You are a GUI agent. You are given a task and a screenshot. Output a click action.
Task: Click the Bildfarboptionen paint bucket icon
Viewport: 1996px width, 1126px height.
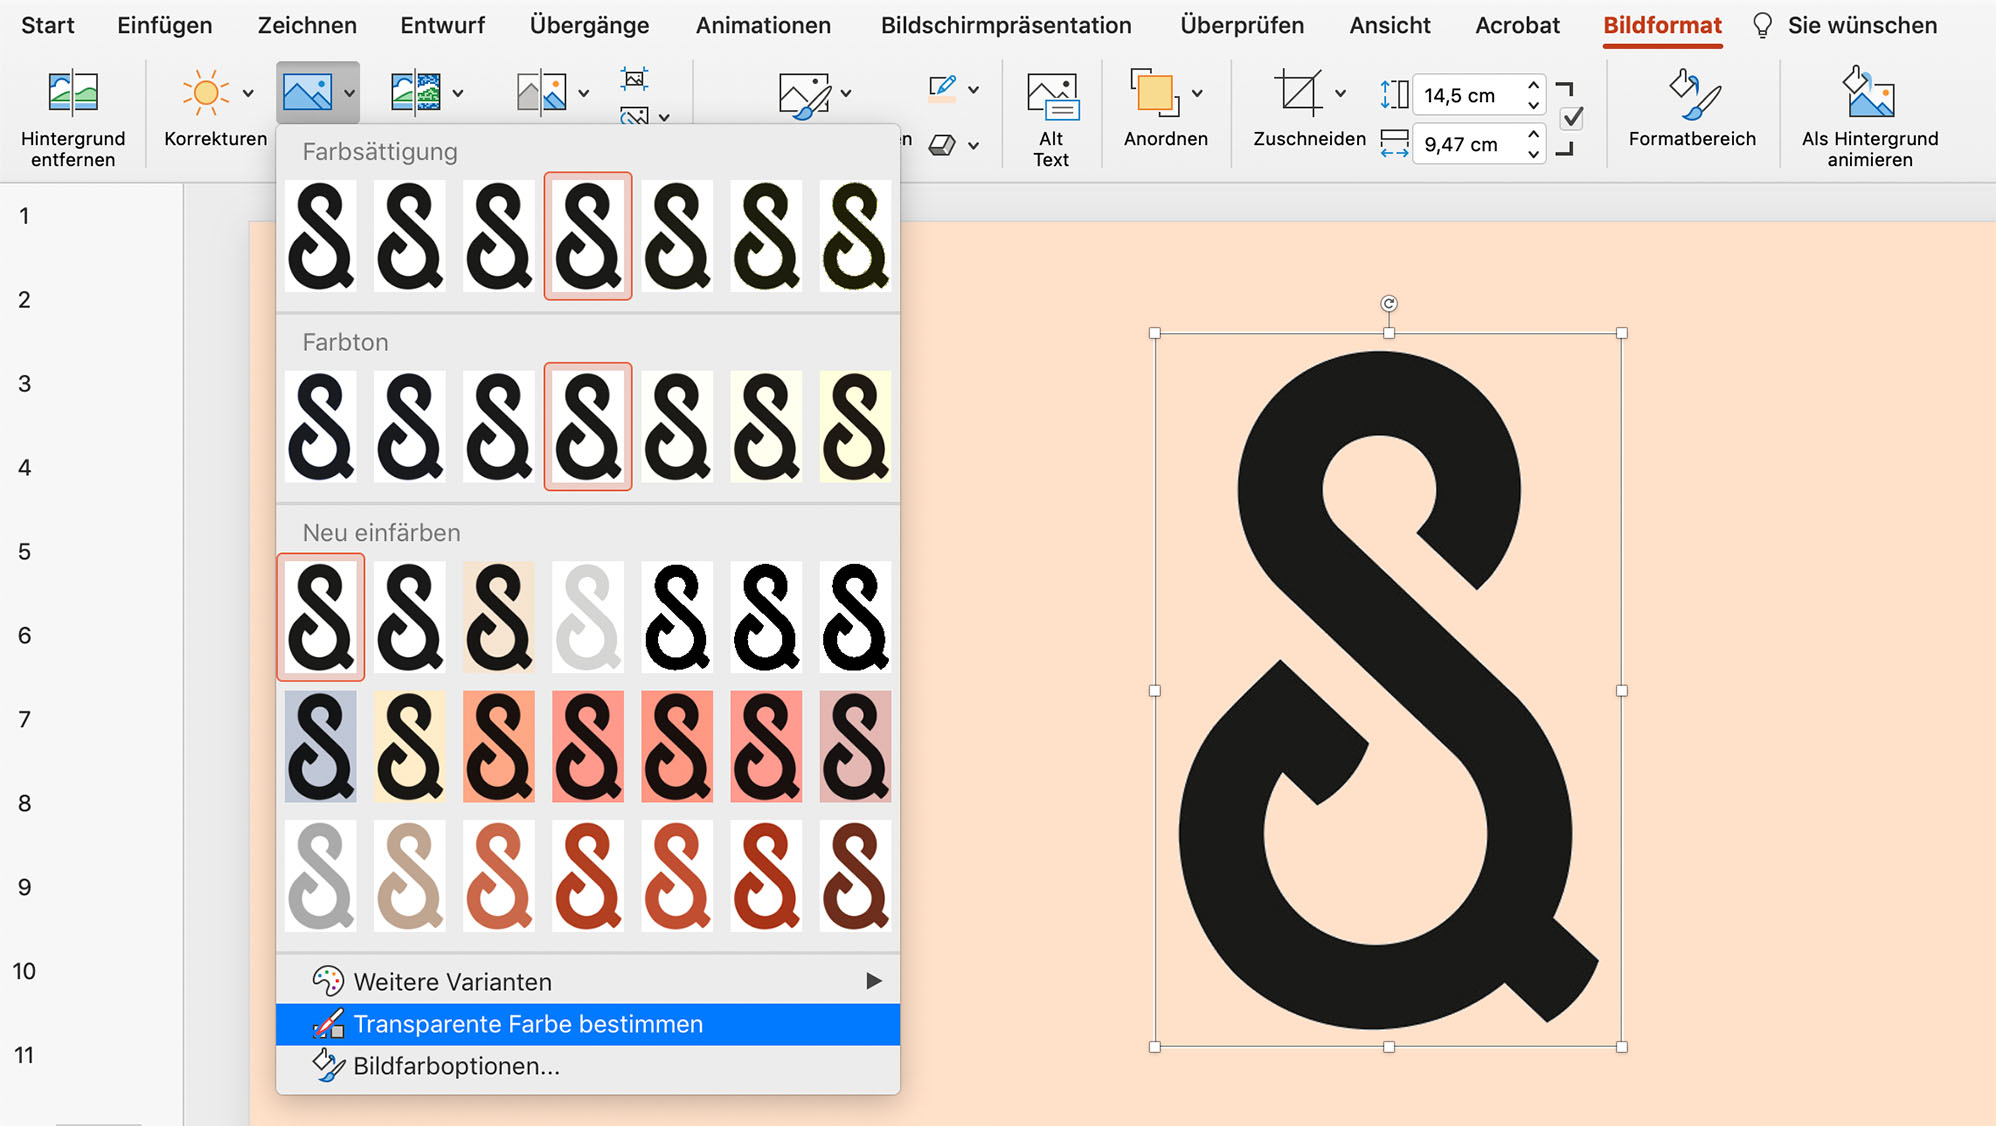pyautogui.click(x=327, y=1066)
